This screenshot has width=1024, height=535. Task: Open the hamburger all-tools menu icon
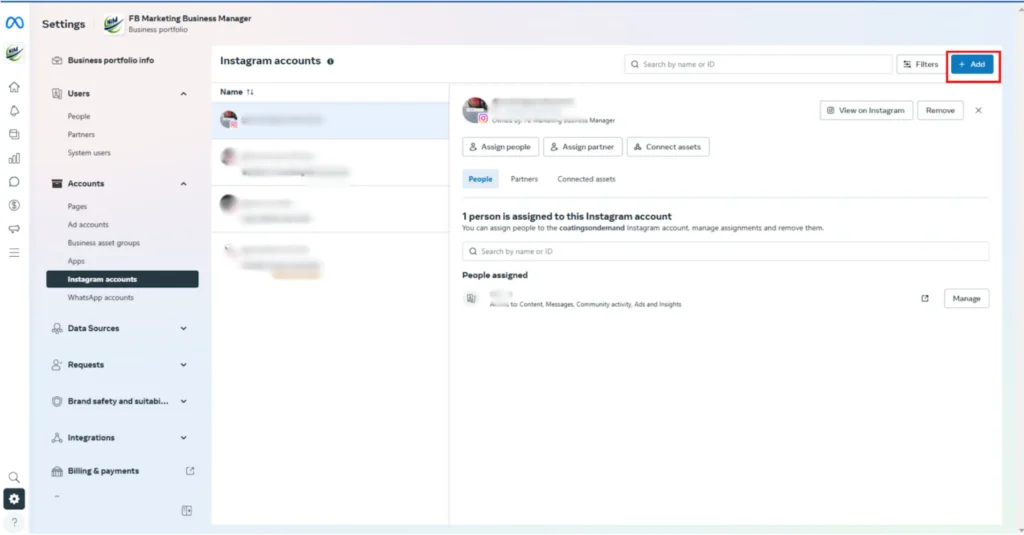click(14, 253)
